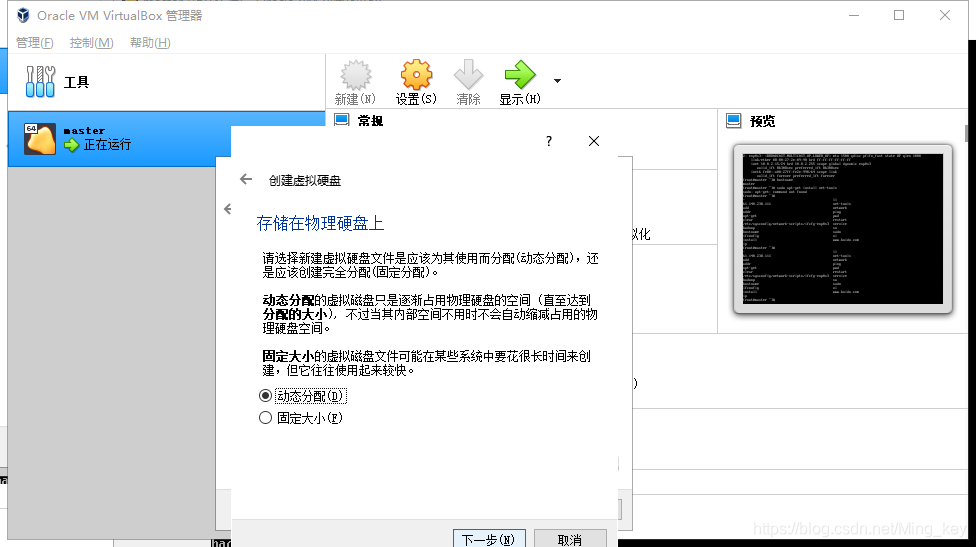
Task: Open the Control (控制) menu
Action: click(x=92, y=43)
